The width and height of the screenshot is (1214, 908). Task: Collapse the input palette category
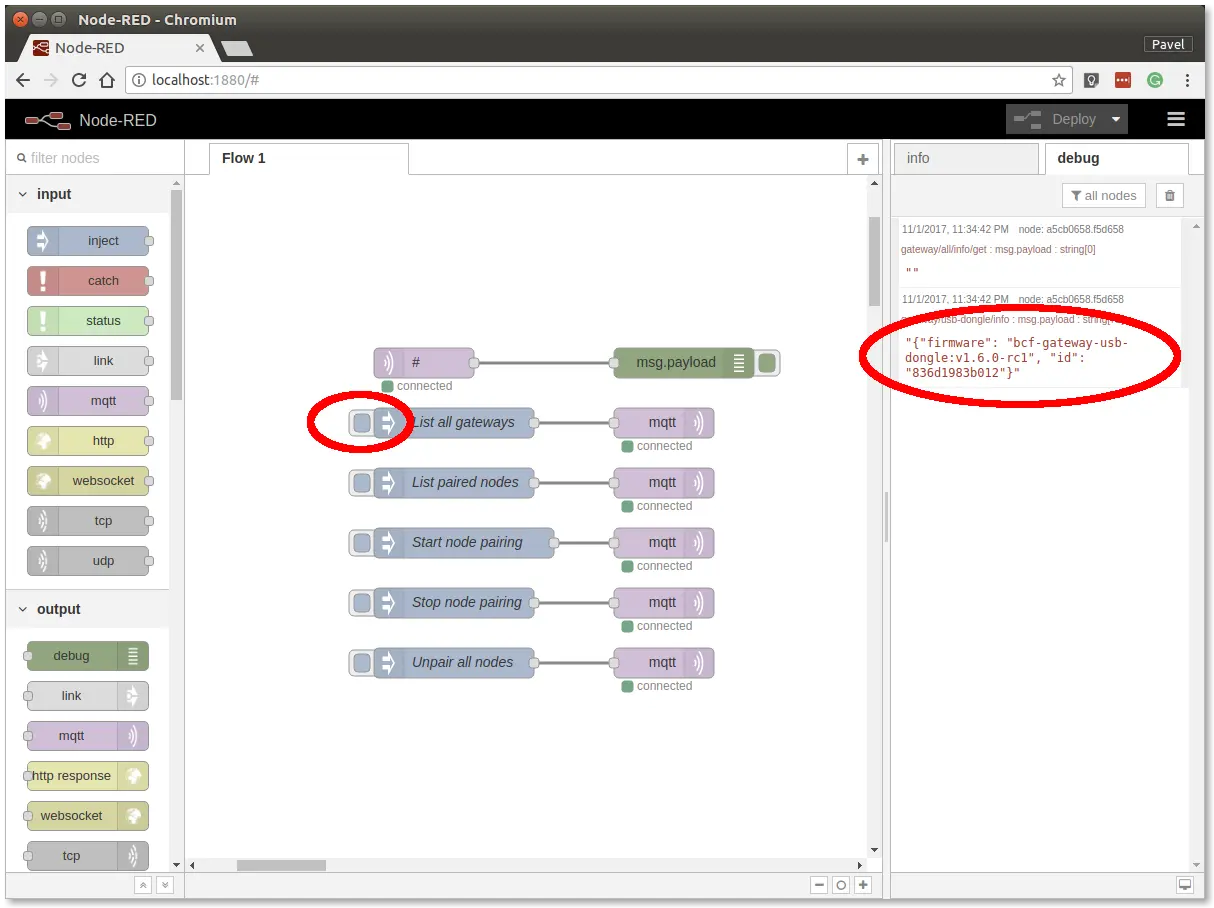coord(88,194)
